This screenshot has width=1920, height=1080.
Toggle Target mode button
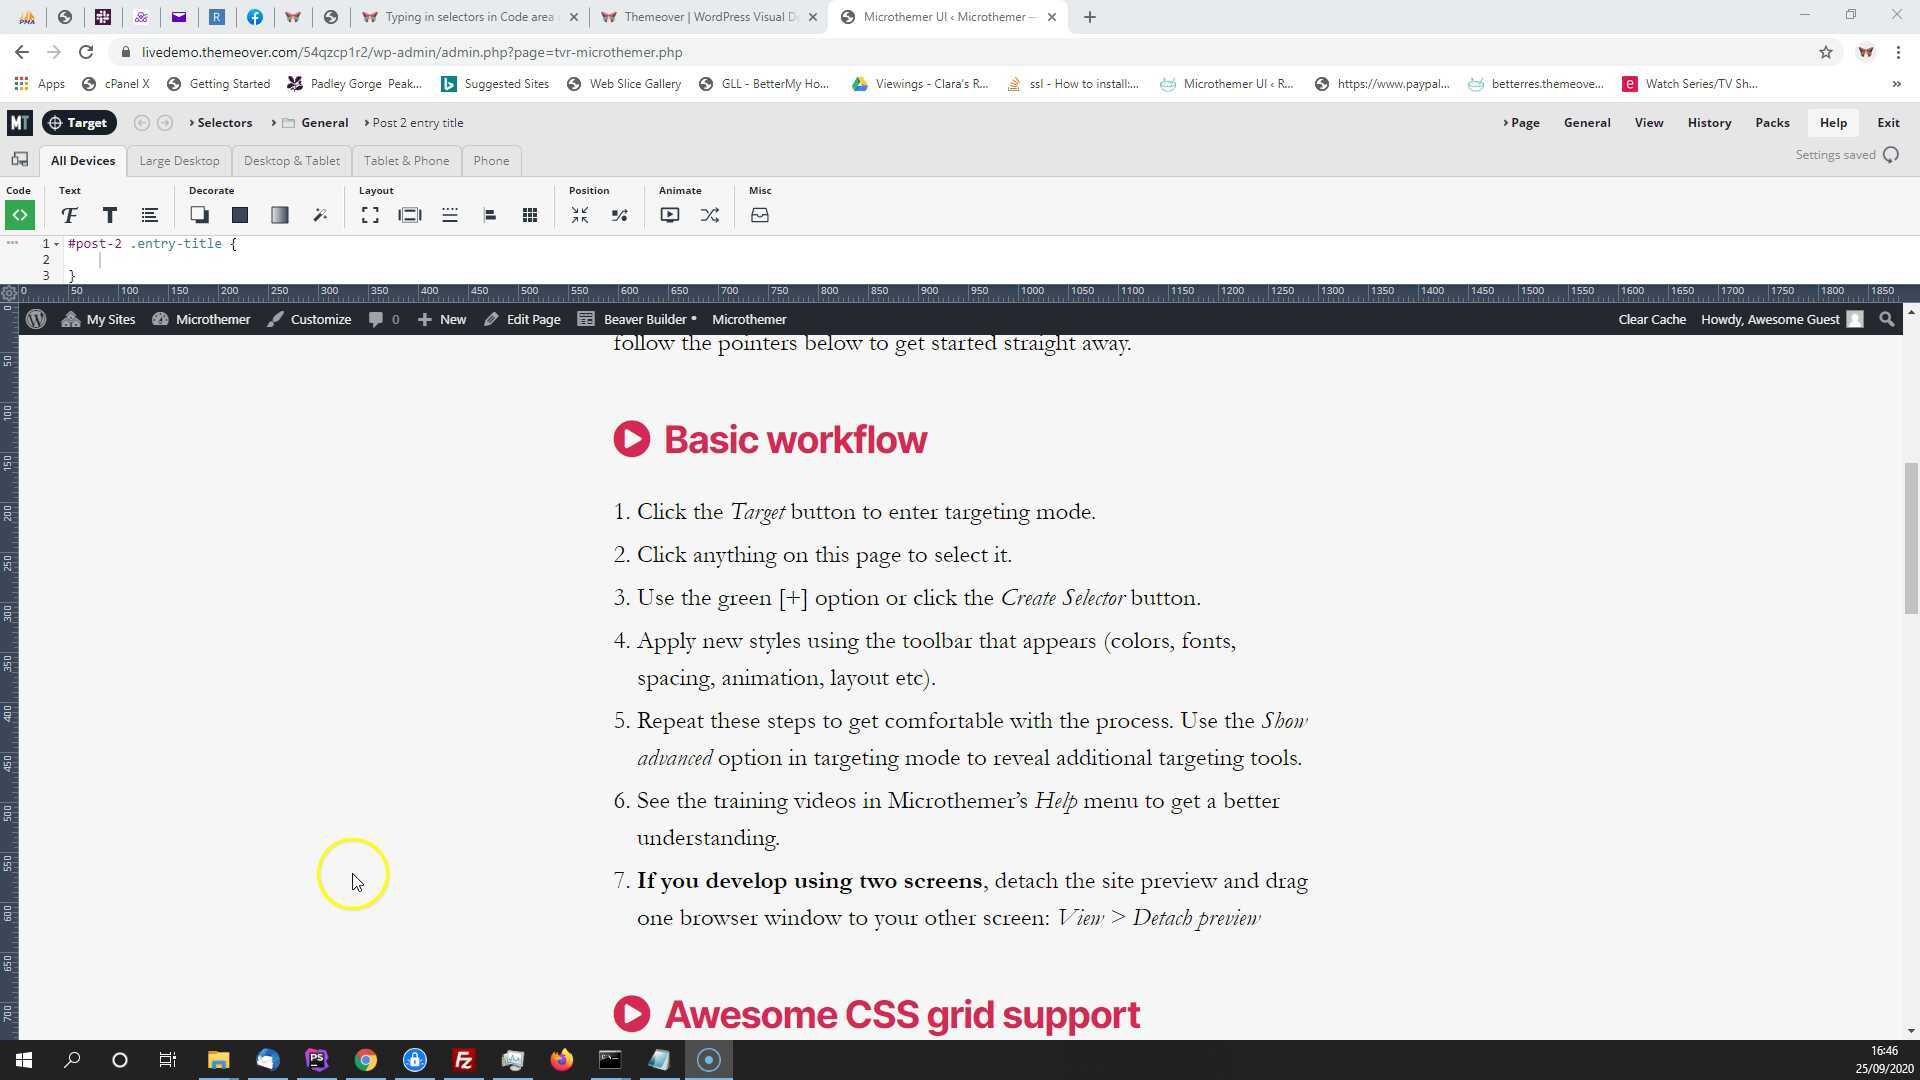pos(79,123)
